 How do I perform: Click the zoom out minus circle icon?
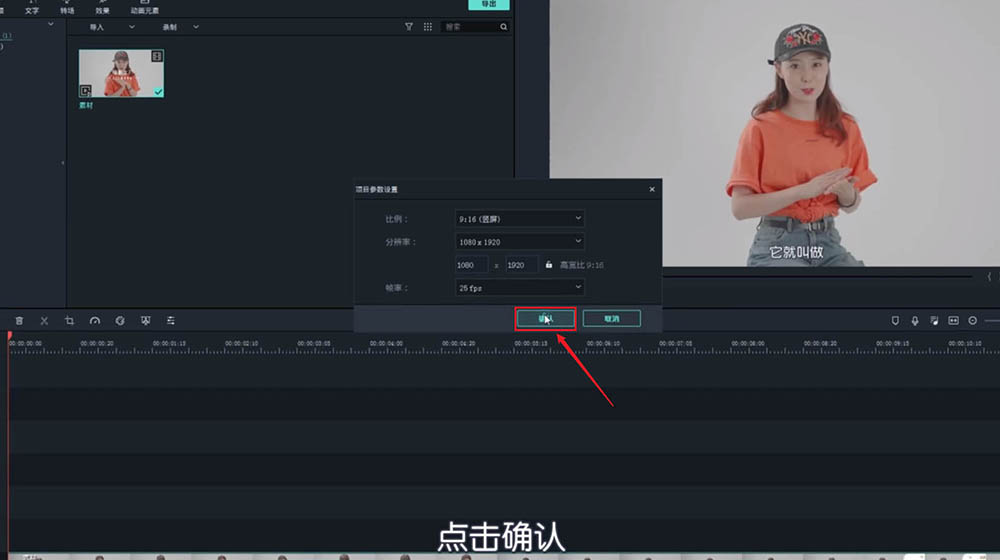pyautogui.click(x=973, y=321)
